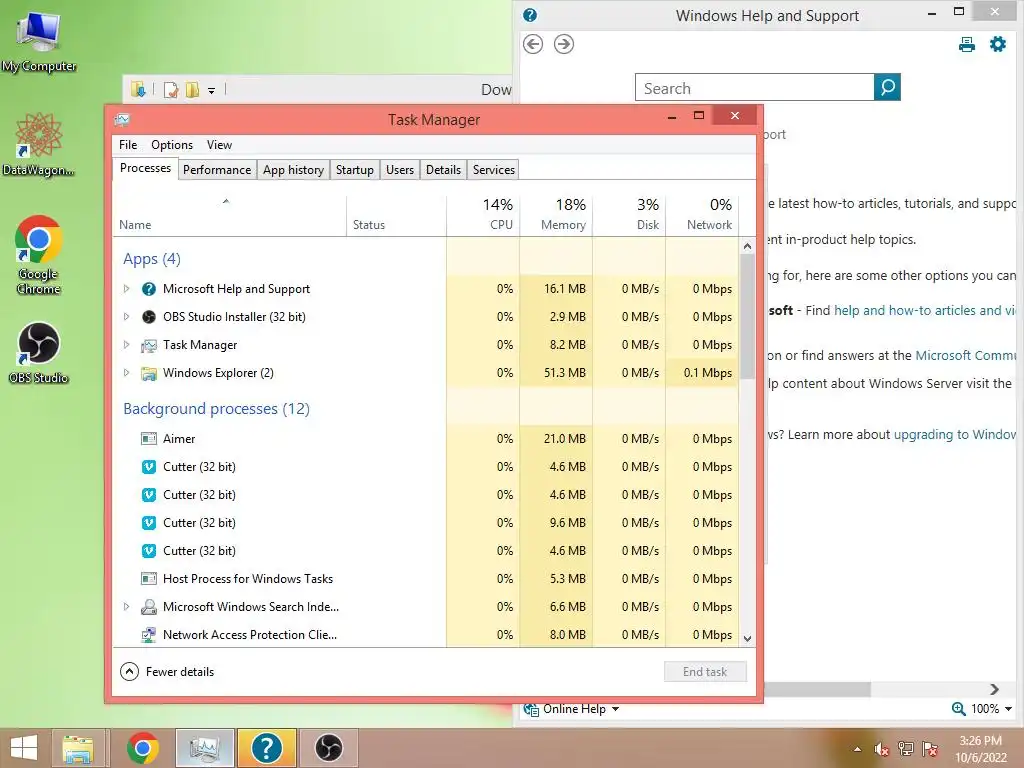Click the upgrading to Windows link

click(x=954, y=434)
